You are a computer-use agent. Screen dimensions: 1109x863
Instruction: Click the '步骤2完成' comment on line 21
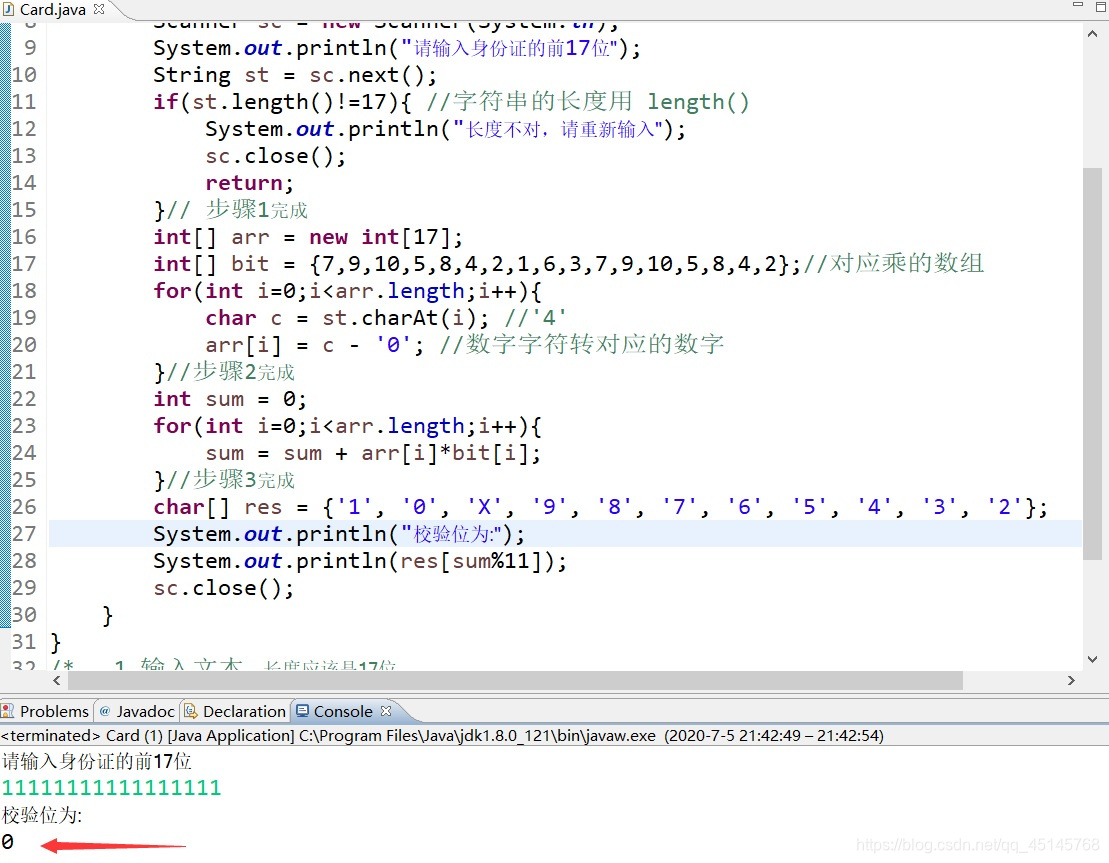244,372
